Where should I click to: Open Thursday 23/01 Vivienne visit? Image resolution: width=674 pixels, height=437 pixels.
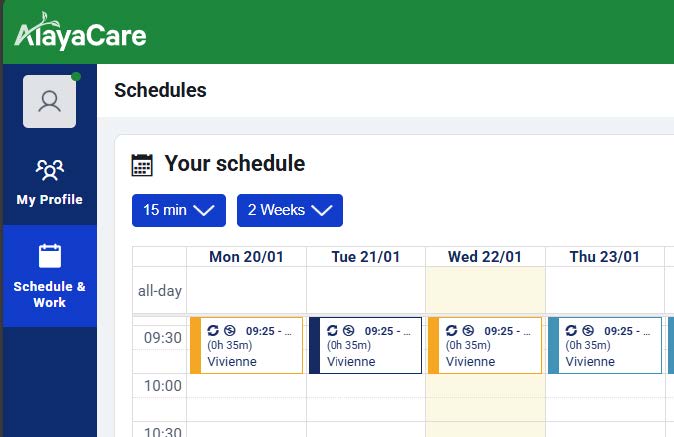[x=605, y=345]
